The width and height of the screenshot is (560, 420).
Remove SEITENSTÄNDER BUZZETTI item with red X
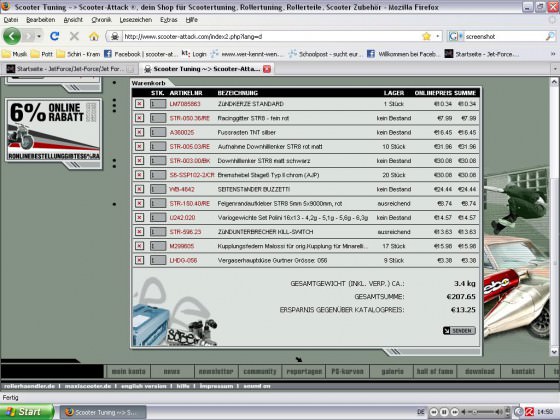click(139, 189)
